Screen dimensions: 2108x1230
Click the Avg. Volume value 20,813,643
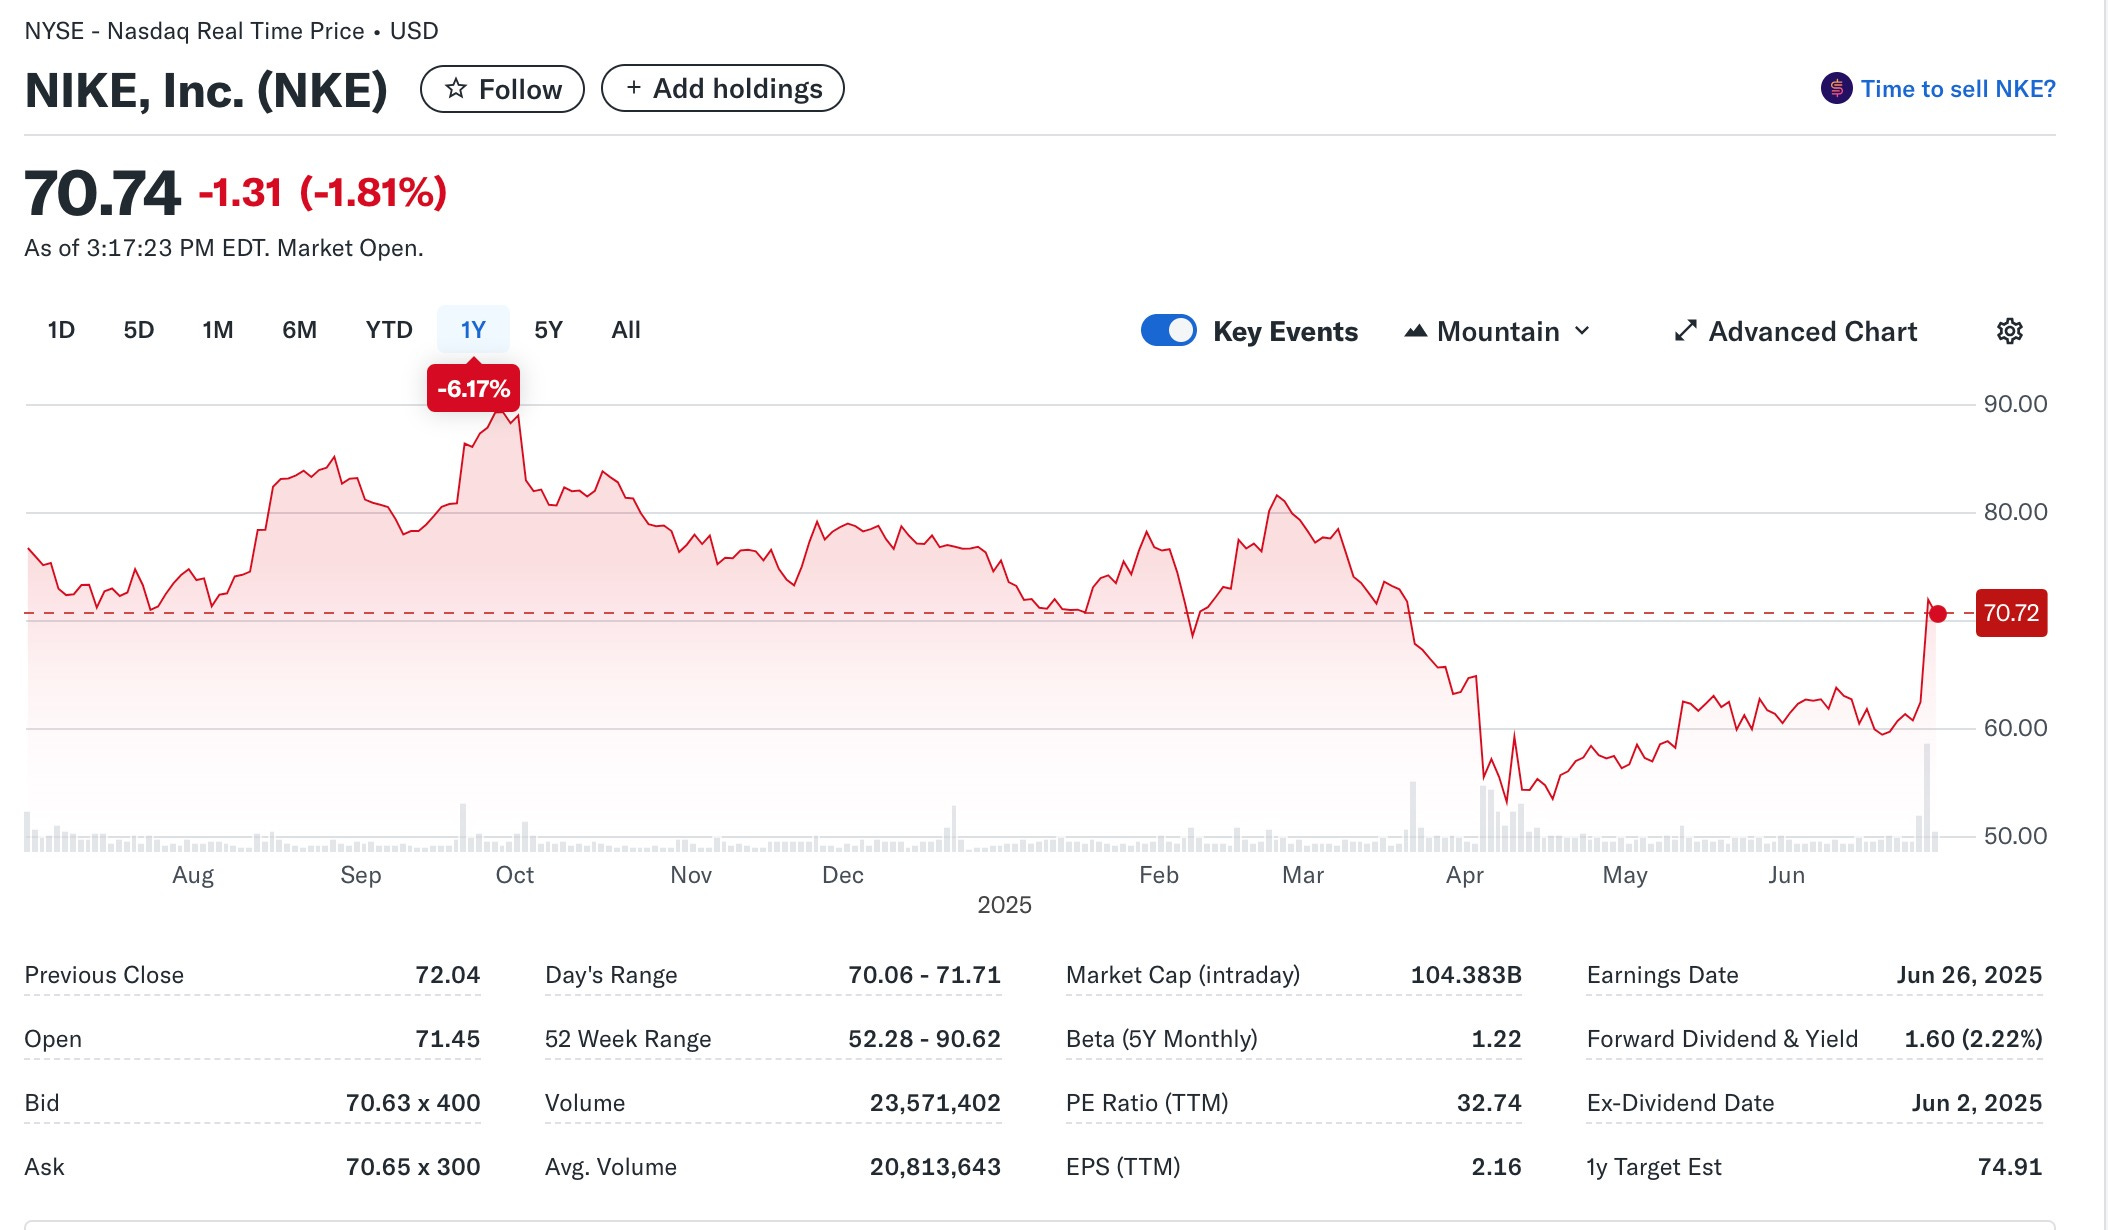click(935, 1167)
